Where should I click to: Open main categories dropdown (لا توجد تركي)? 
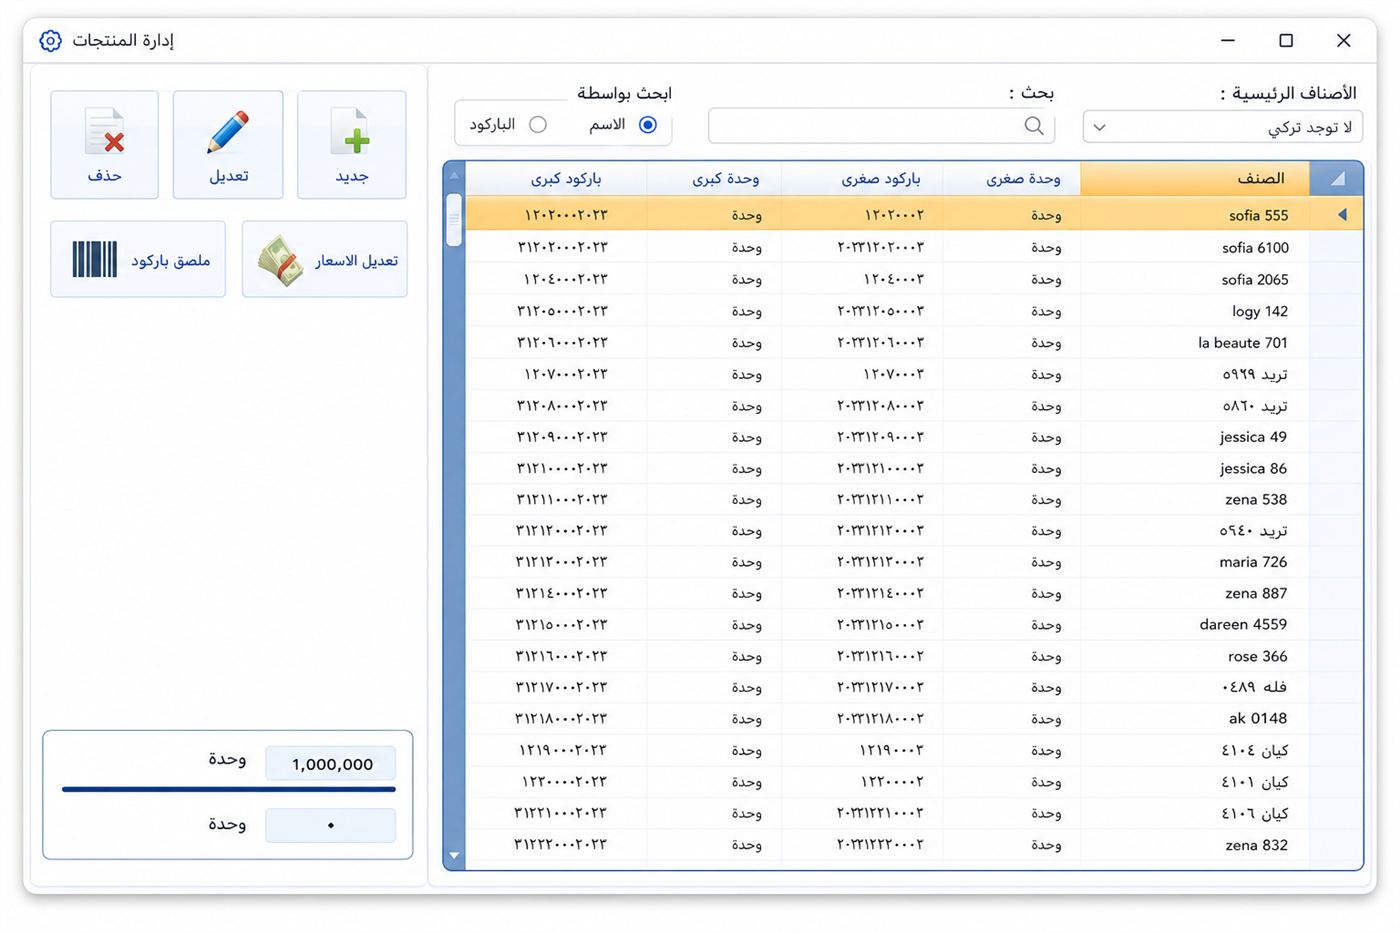(x=1223, y=127)
